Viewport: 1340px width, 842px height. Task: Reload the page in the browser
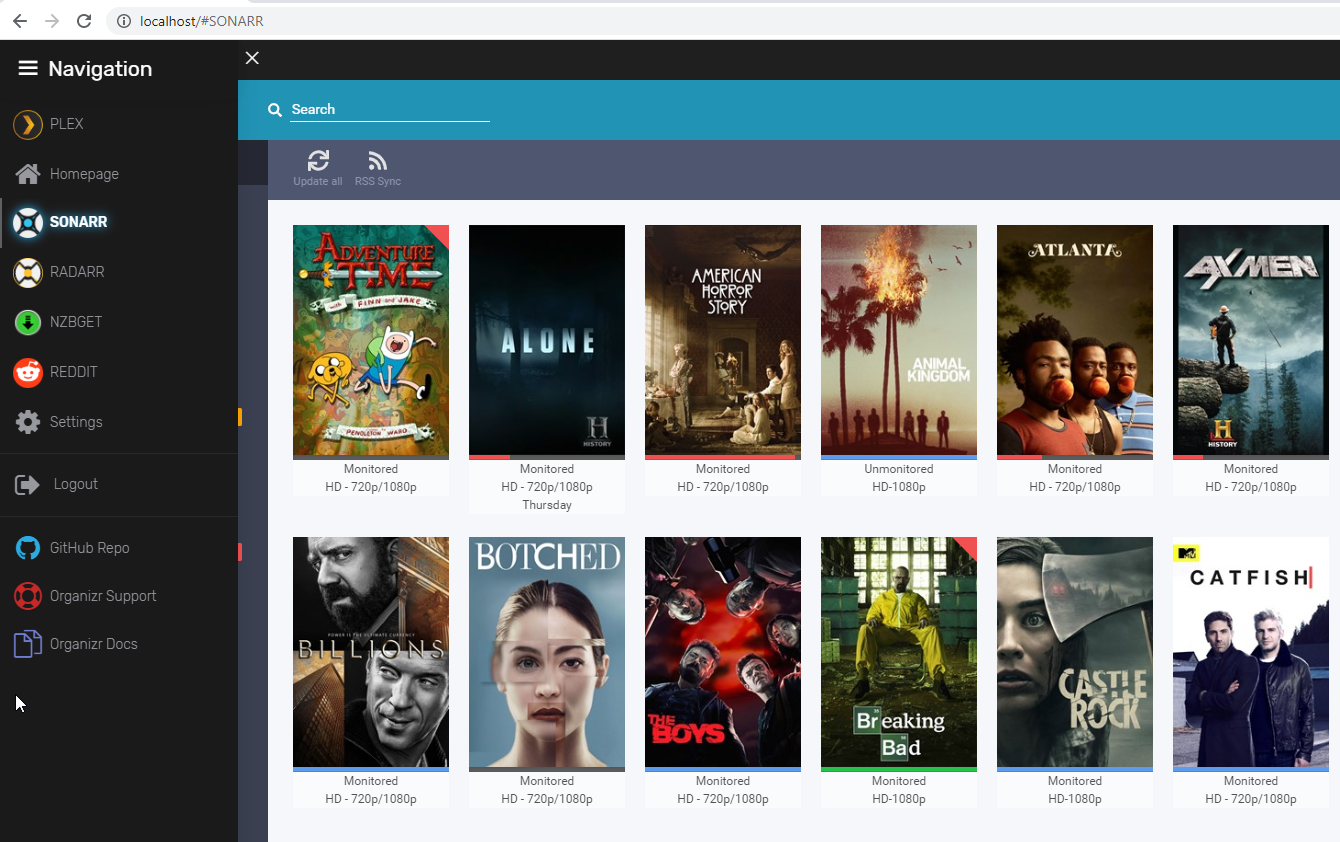coord(84,21)
